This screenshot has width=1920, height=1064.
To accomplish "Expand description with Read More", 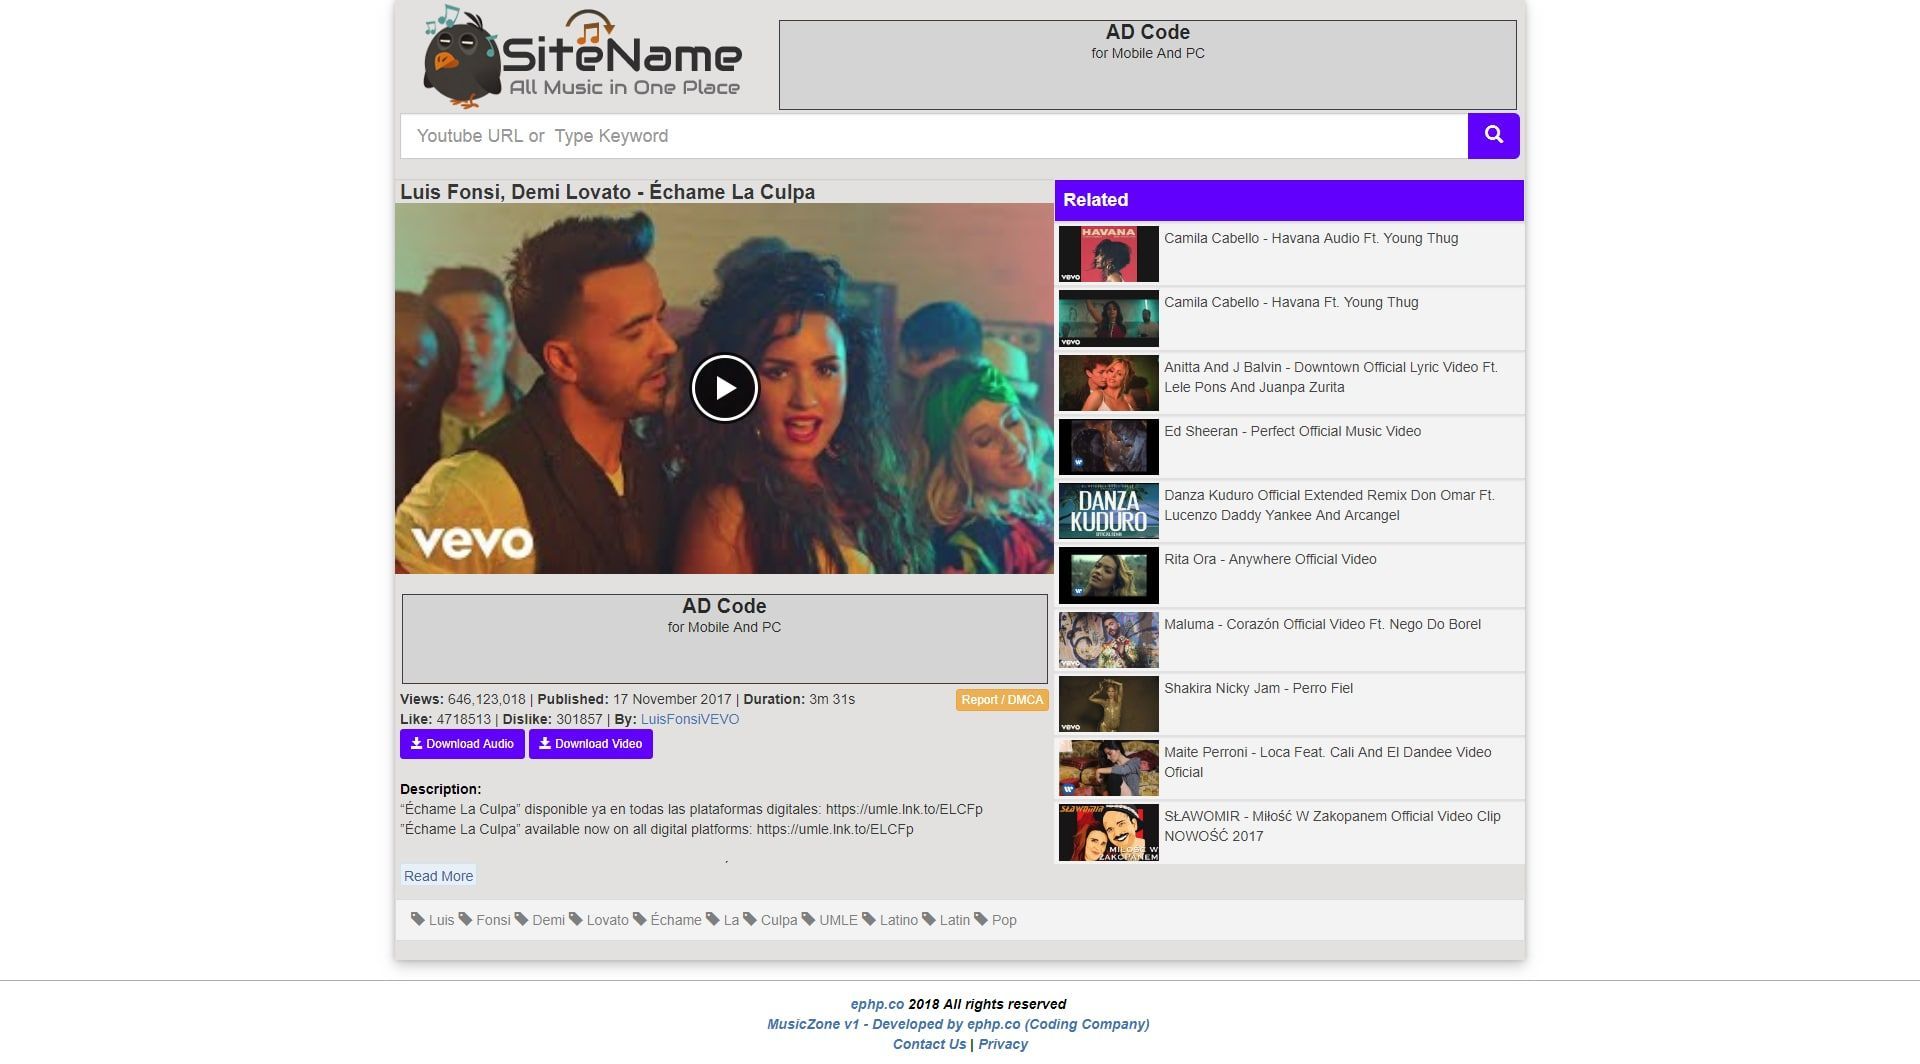I will point(438,876).
